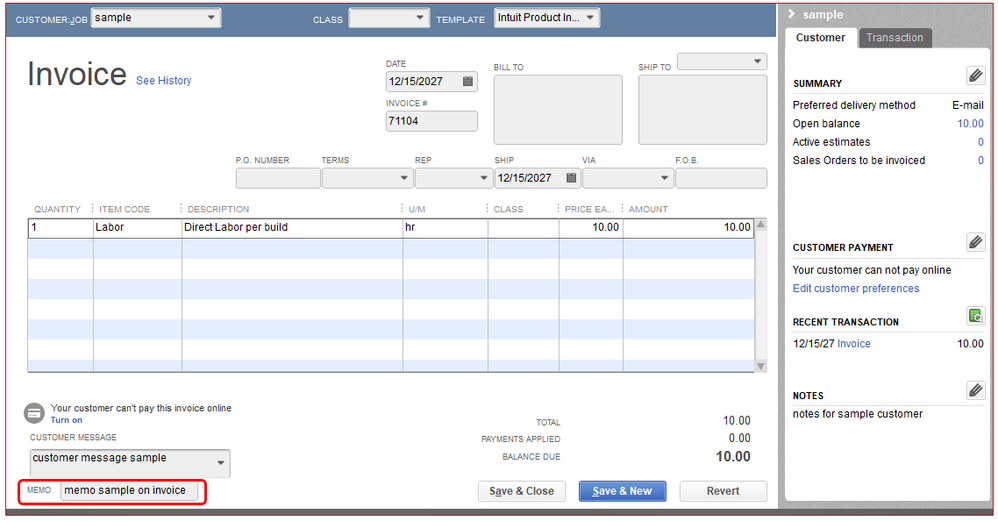Click the Memo field
998x522 pixels.
click(x=129, y=491)
